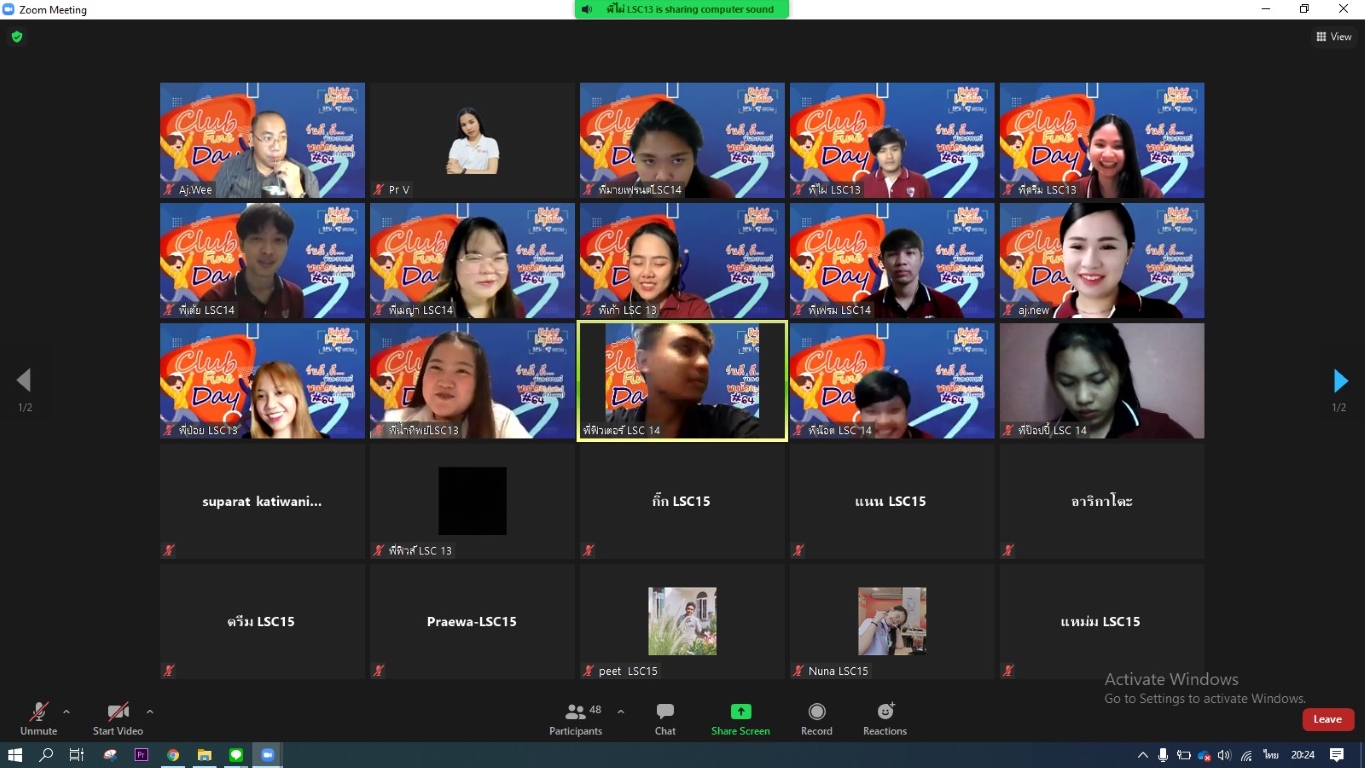The image size is (1365, 768).
Task: Click the green Share Screen button
Action: click(740, 718)
